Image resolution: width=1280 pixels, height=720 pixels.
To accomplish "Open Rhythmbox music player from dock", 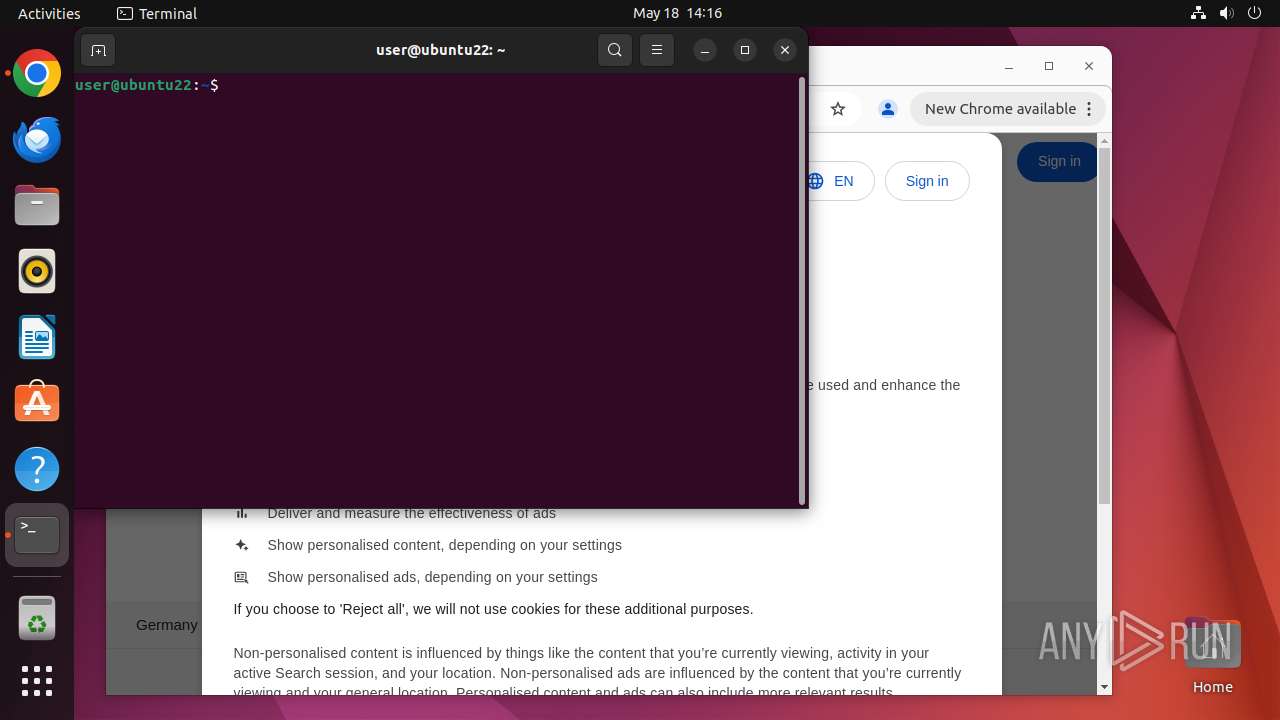I will [x=37, y=271].
